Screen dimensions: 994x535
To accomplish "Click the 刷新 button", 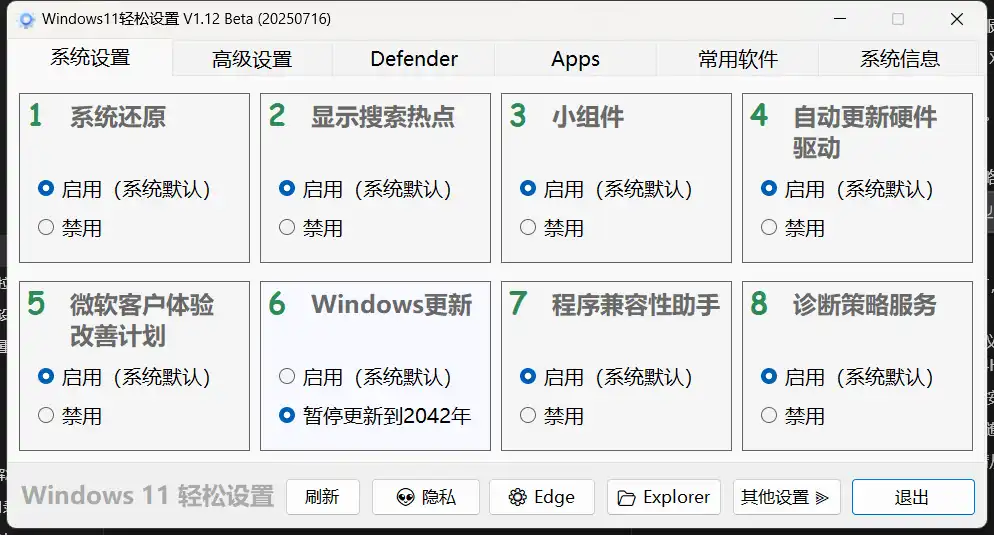I will point(323,497).
